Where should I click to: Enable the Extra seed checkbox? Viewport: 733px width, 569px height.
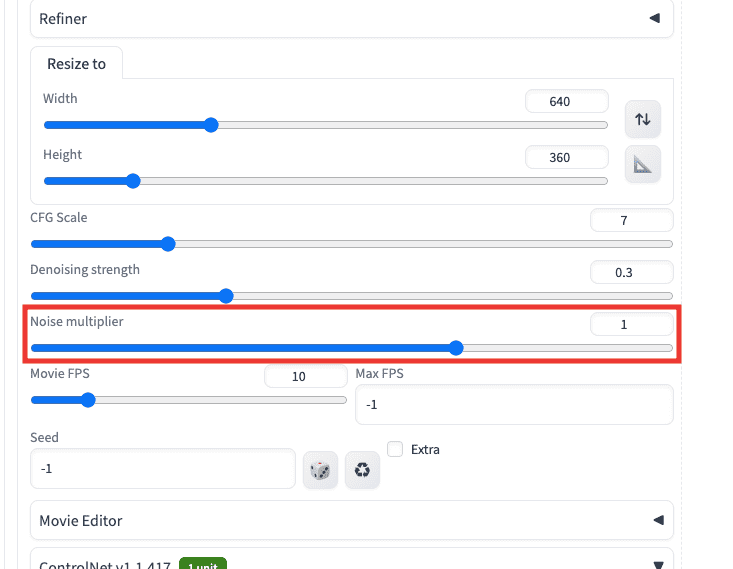(395, 449)
